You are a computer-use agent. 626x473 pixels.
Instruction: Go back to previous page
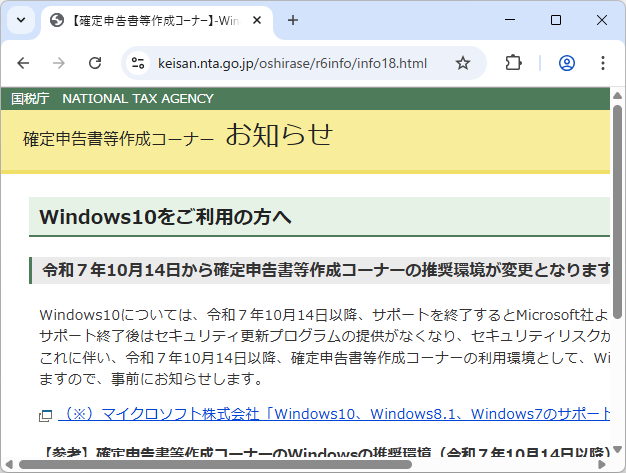click(23, 63)
